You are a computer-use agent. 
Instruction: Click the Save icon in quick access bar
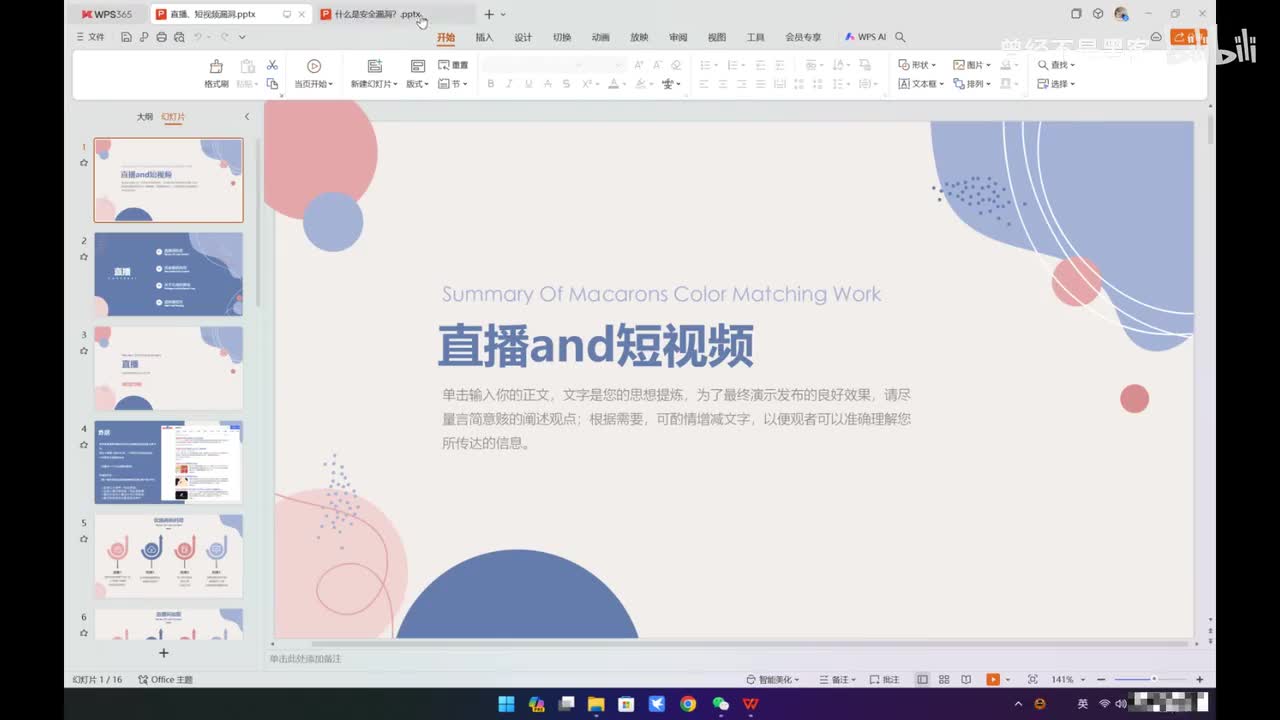click(126, 37)
